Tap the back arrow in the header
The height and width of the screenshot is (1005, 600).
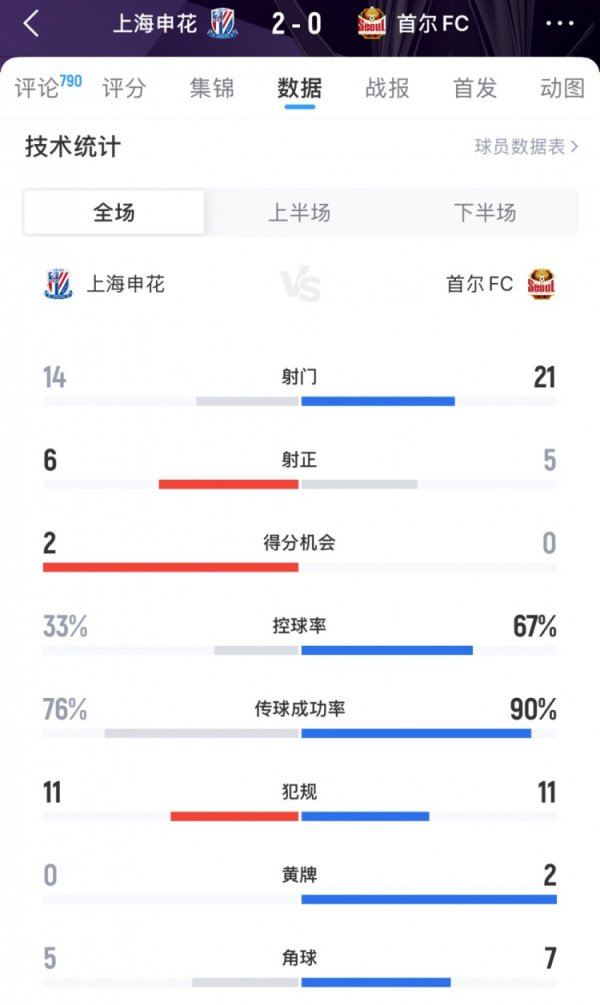point(30,24)
